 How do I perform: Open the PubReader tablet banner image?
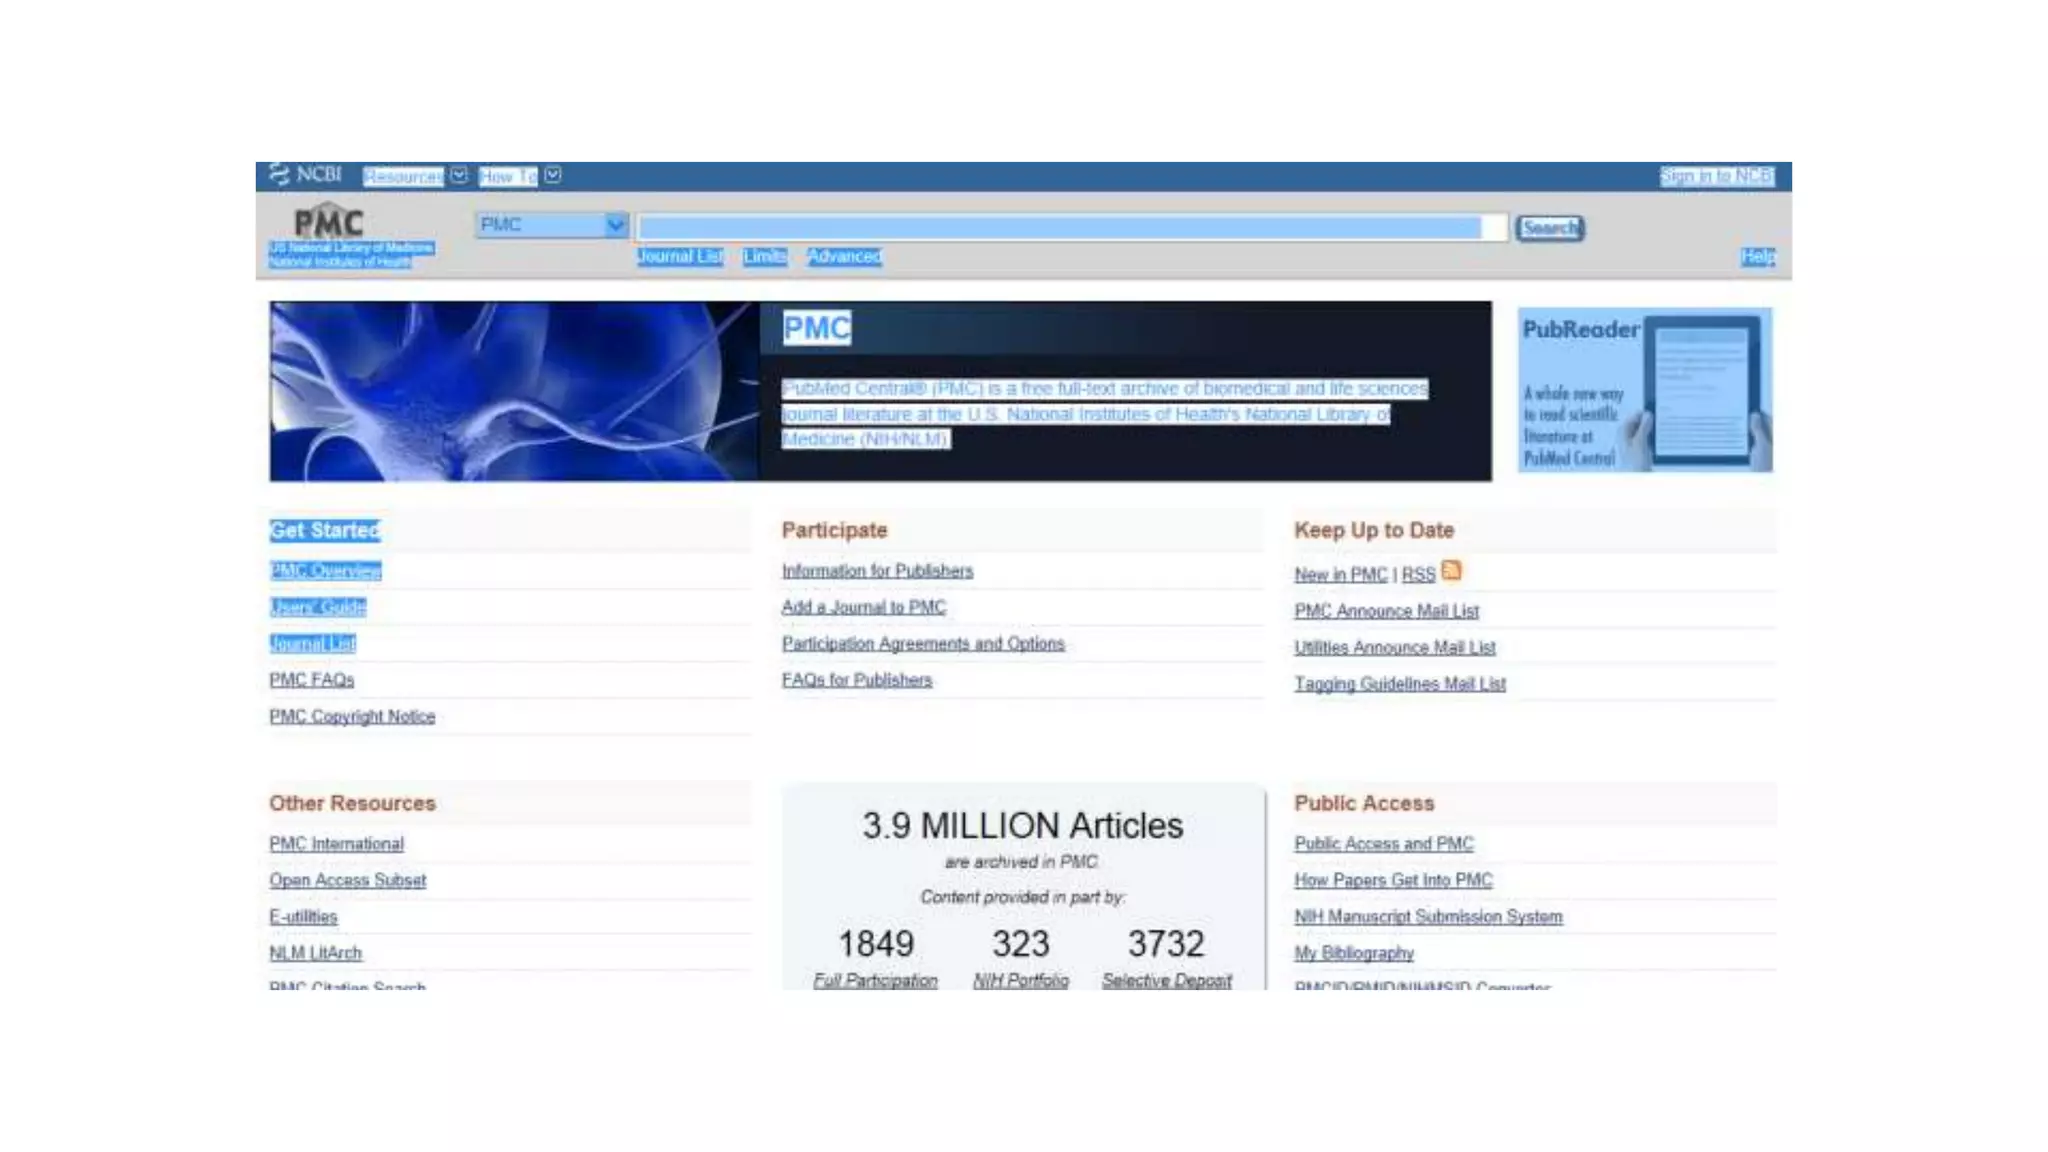tap(1645, 390)
